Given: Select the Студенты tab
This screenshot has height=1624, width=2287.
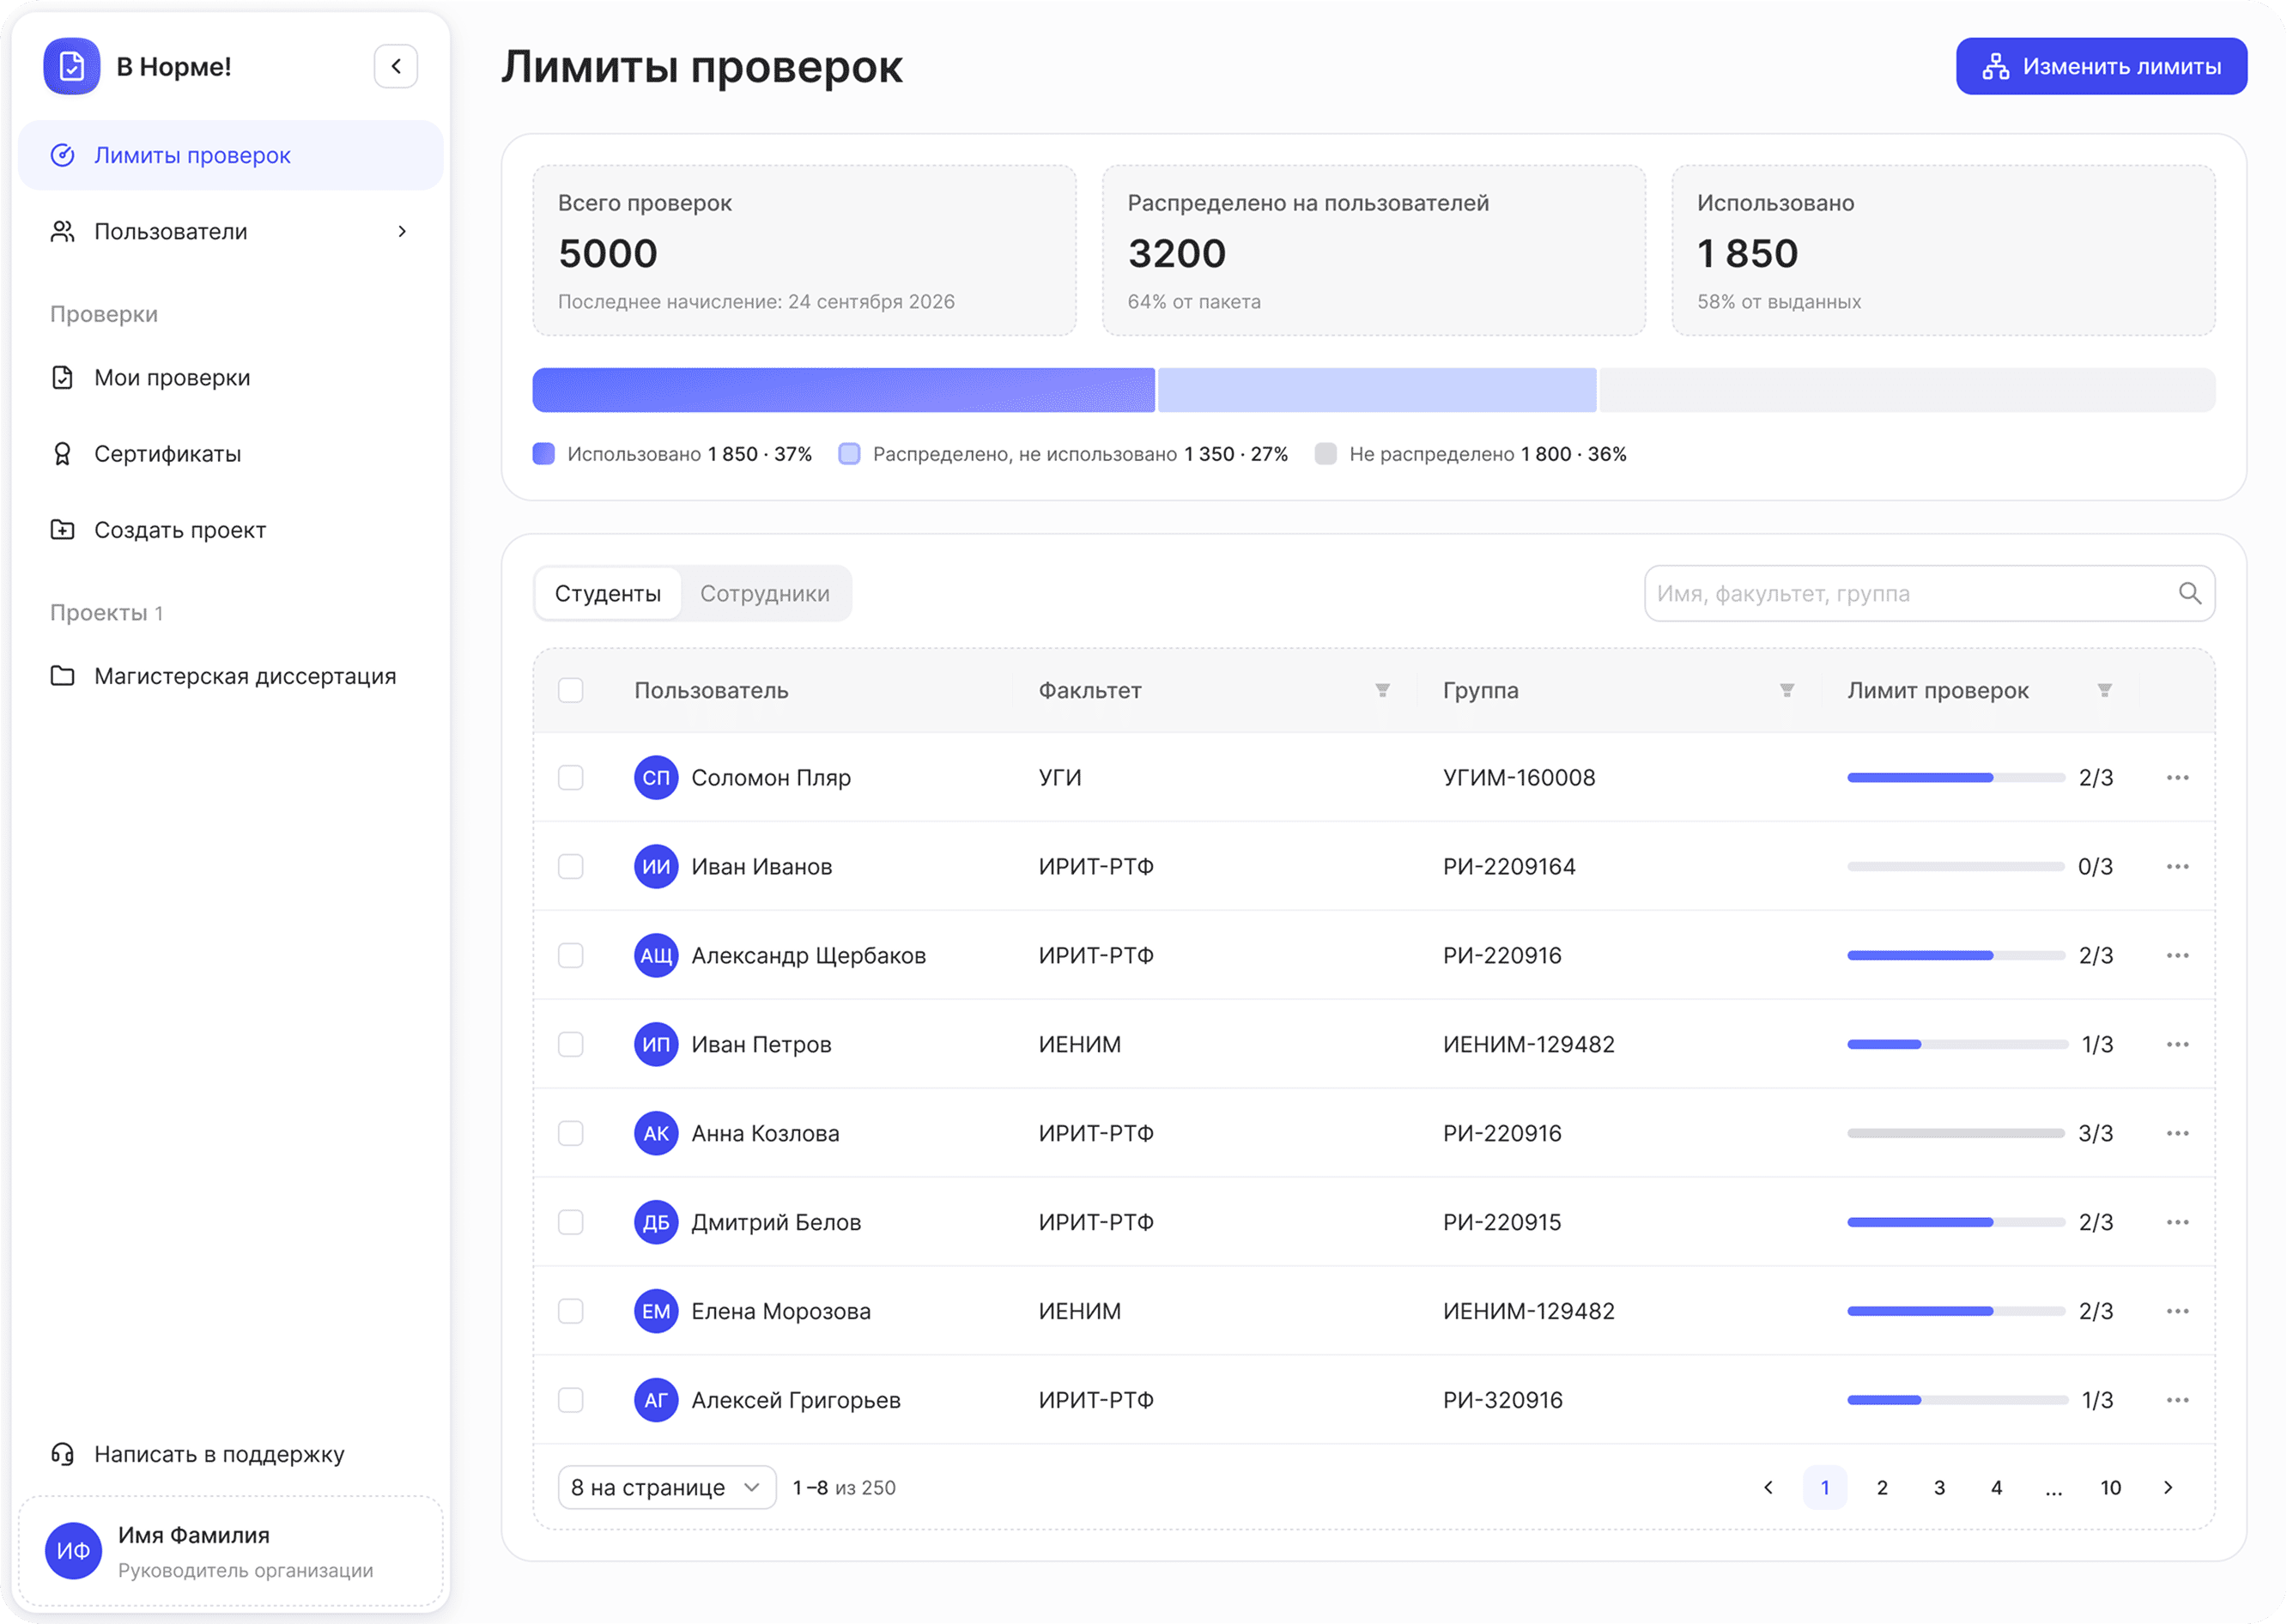Looking at the screenshot, I should coord(608,594).
